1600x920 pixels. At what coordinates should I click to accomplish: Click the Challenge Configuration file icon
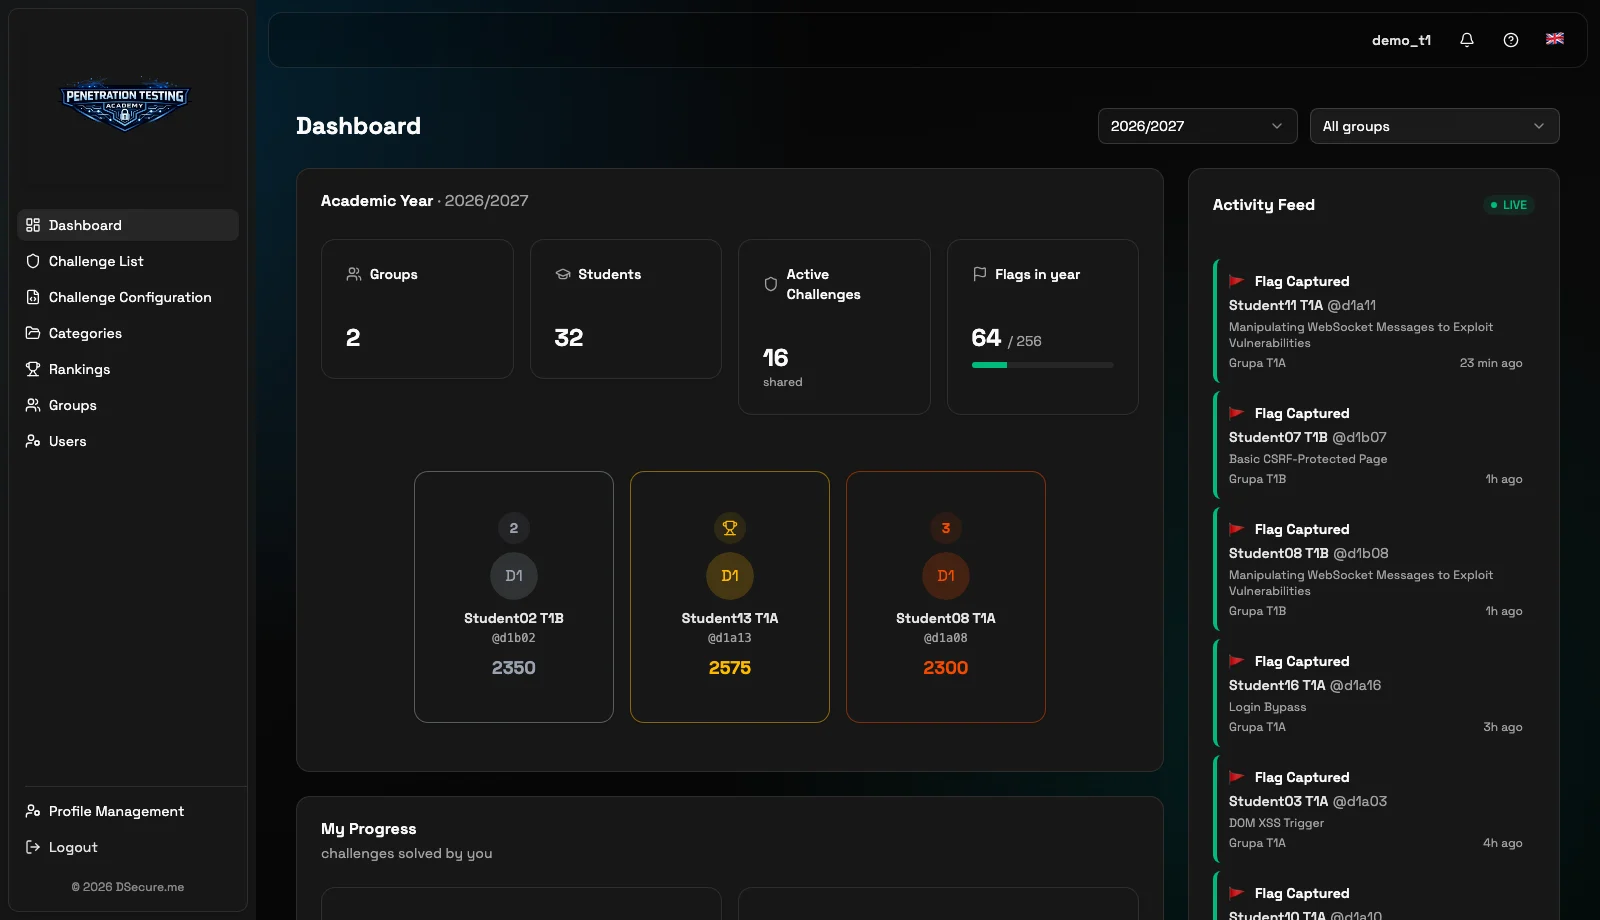(x=33, y=297)
